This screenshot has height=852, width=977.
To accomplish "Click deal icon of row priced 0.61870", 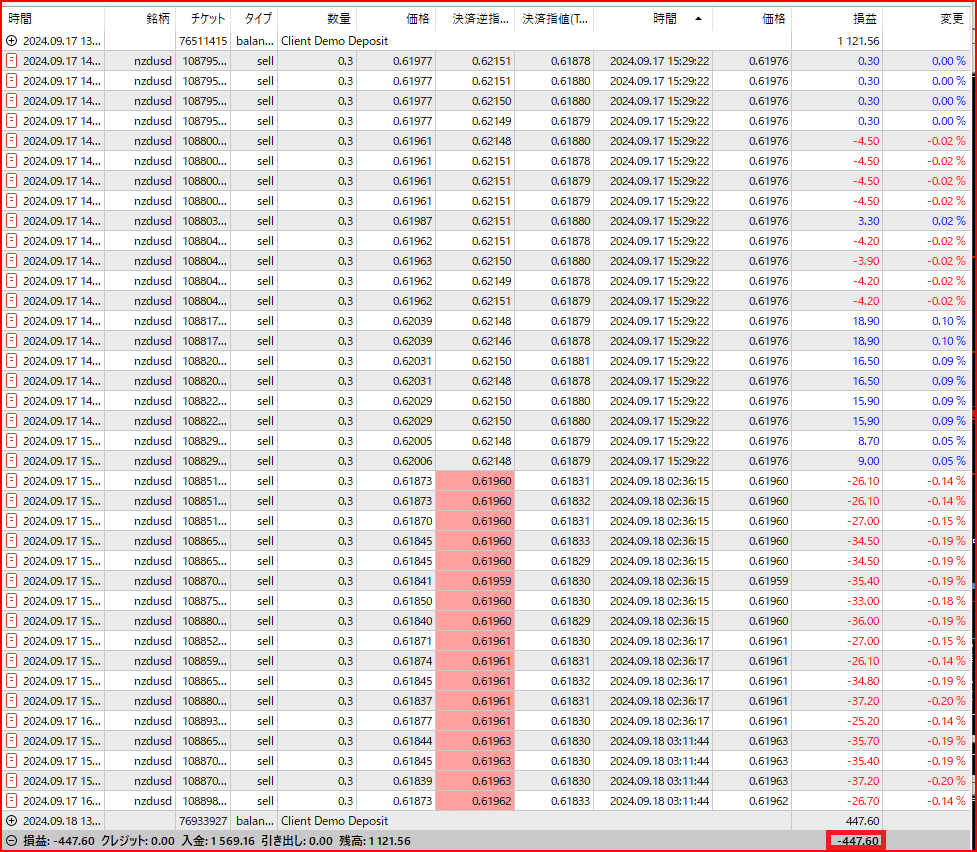I will click(x=11, y=520).
